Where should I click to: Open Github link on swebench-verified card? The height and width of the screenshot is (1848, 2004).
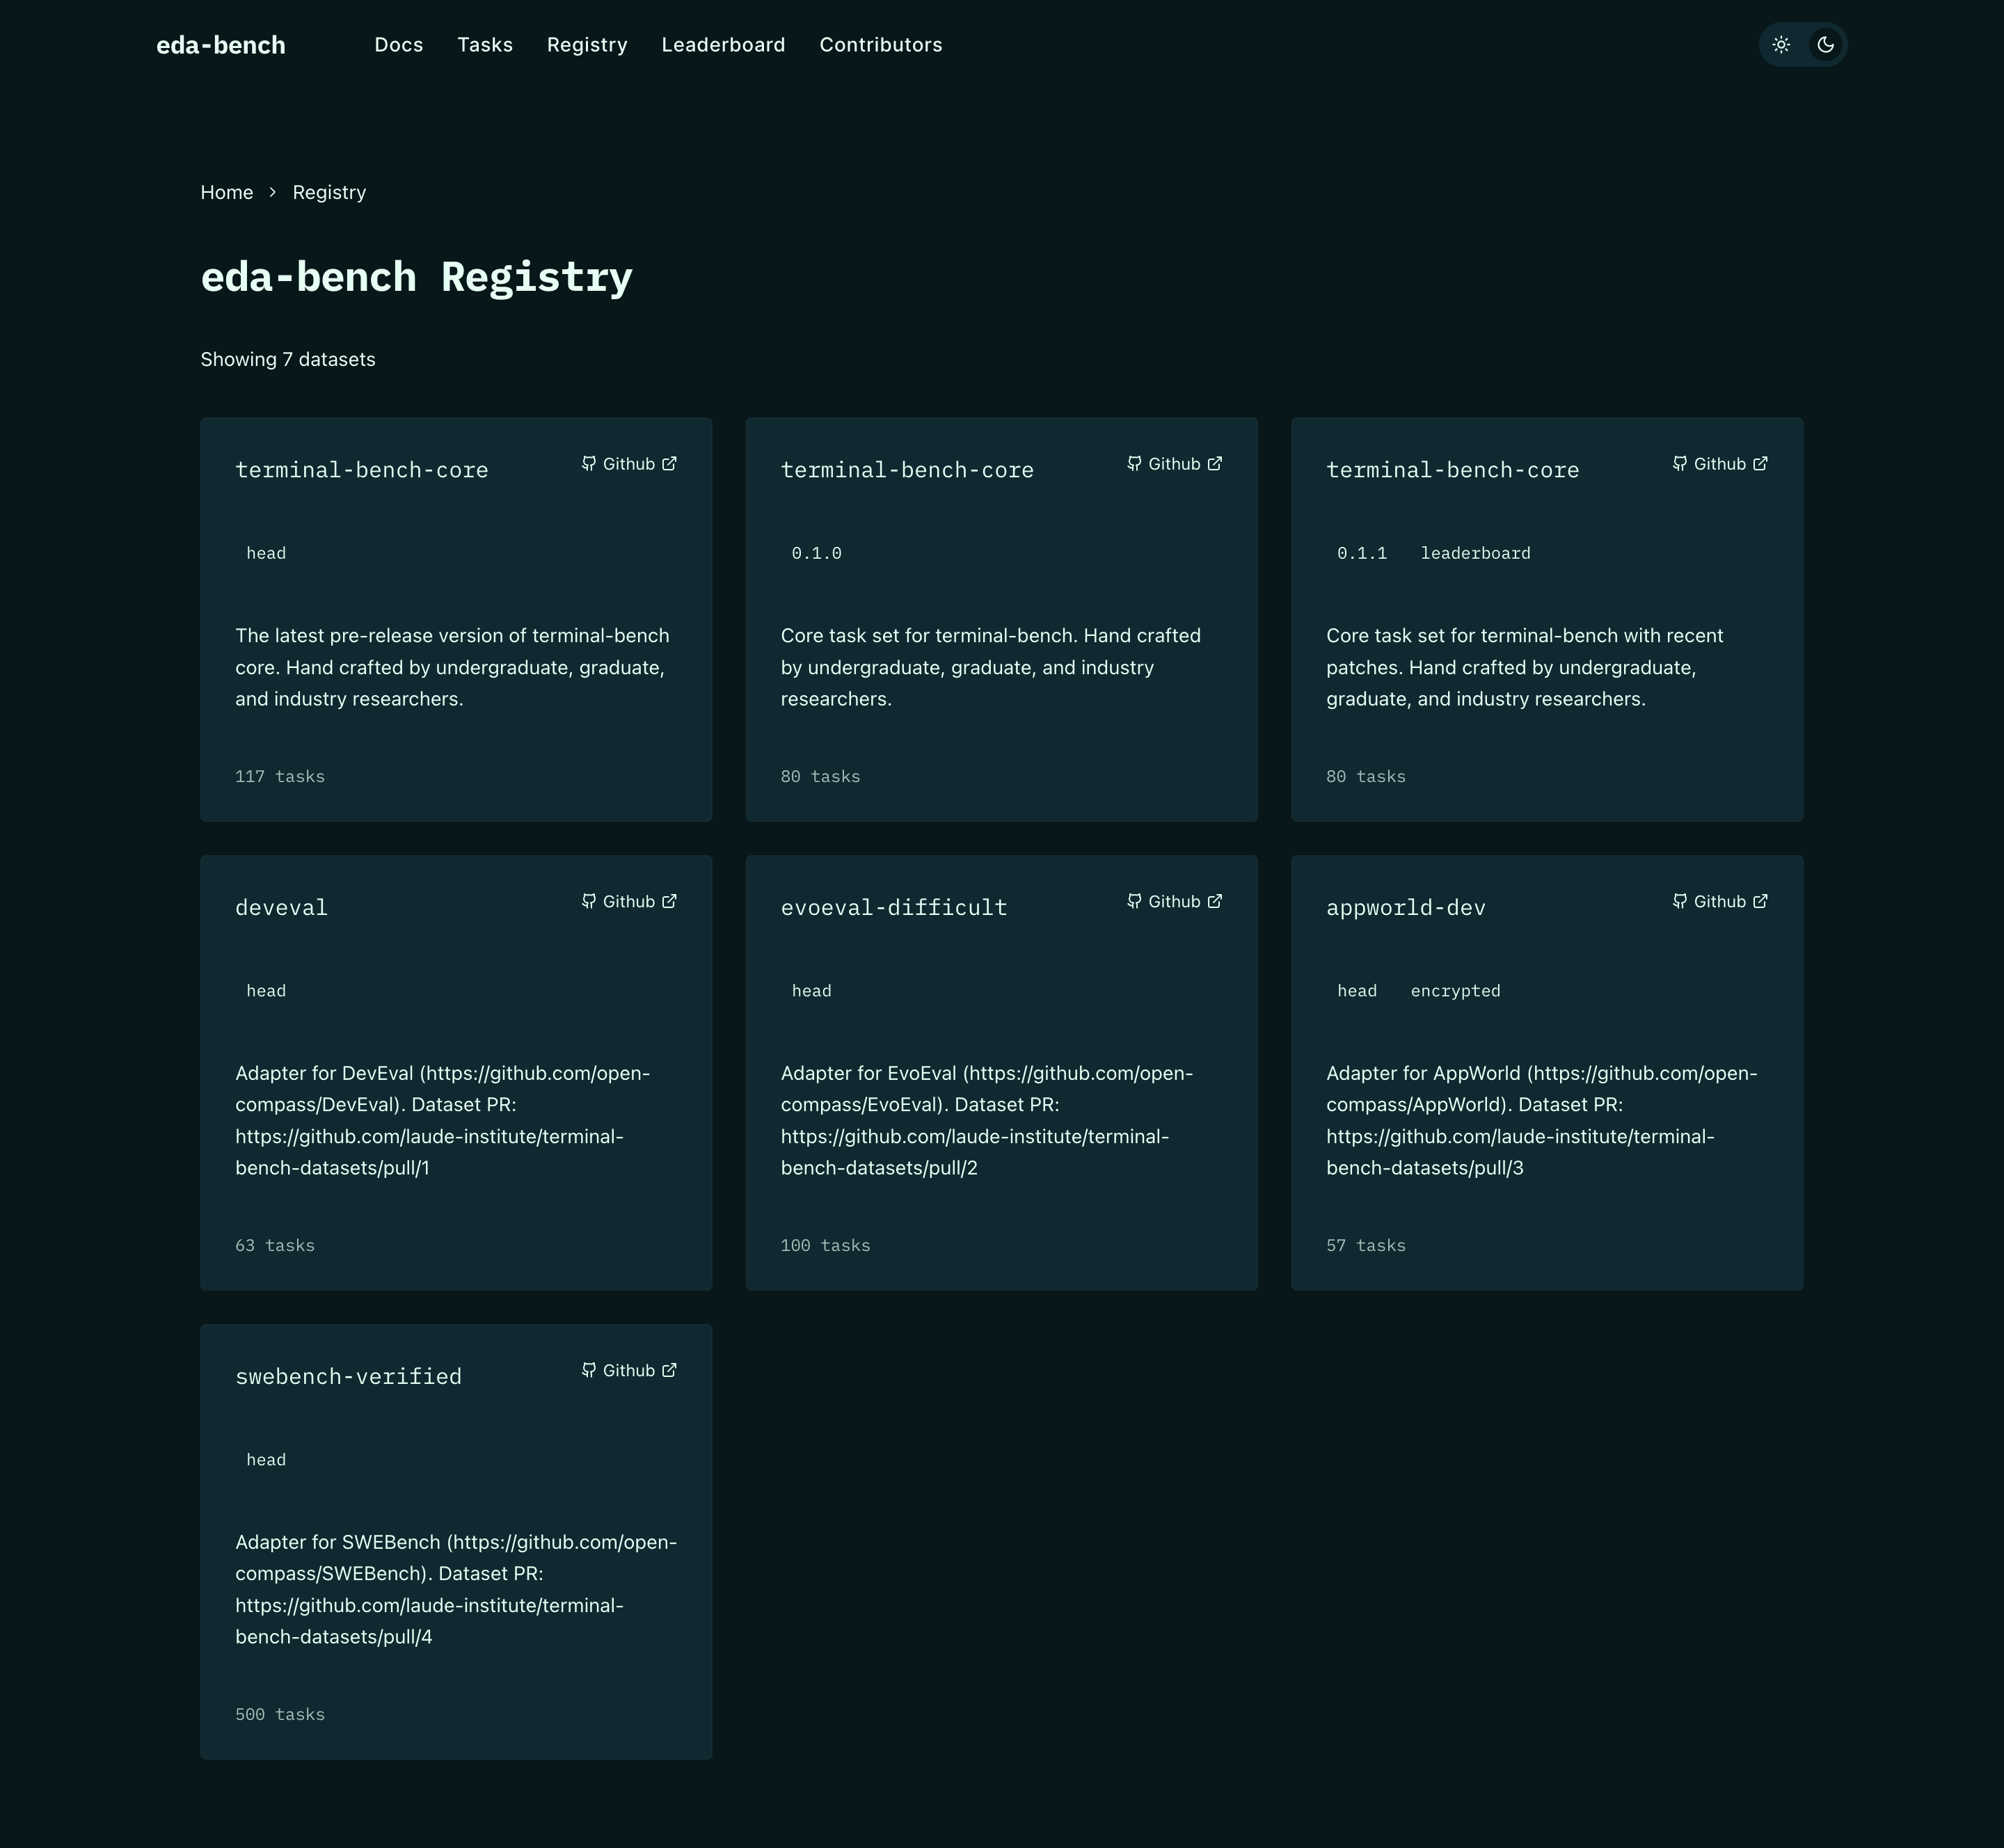tap(629, 1371)
